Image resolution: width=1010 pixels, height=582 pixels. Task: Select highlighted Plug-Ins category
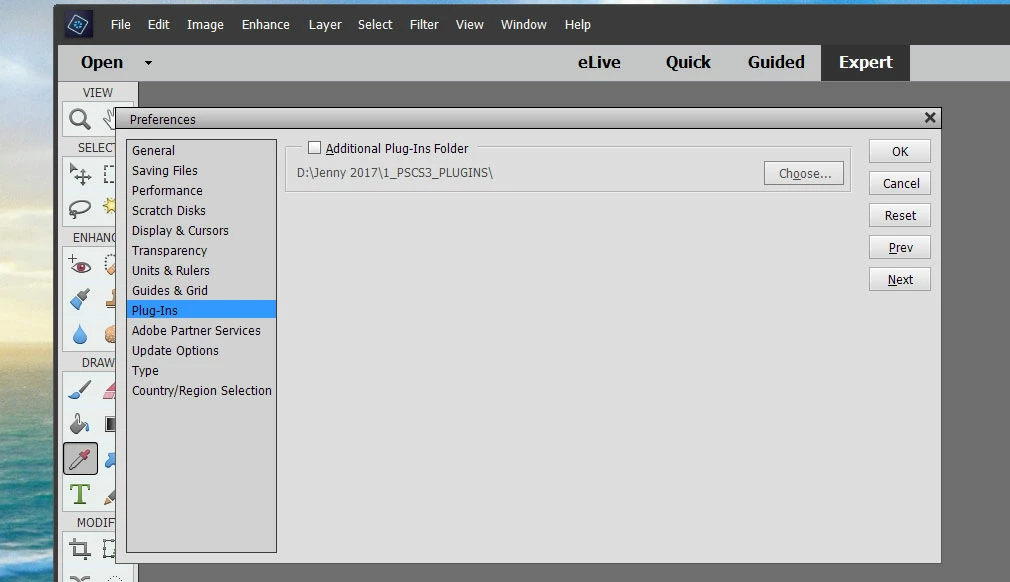click(x=202, y=310)
